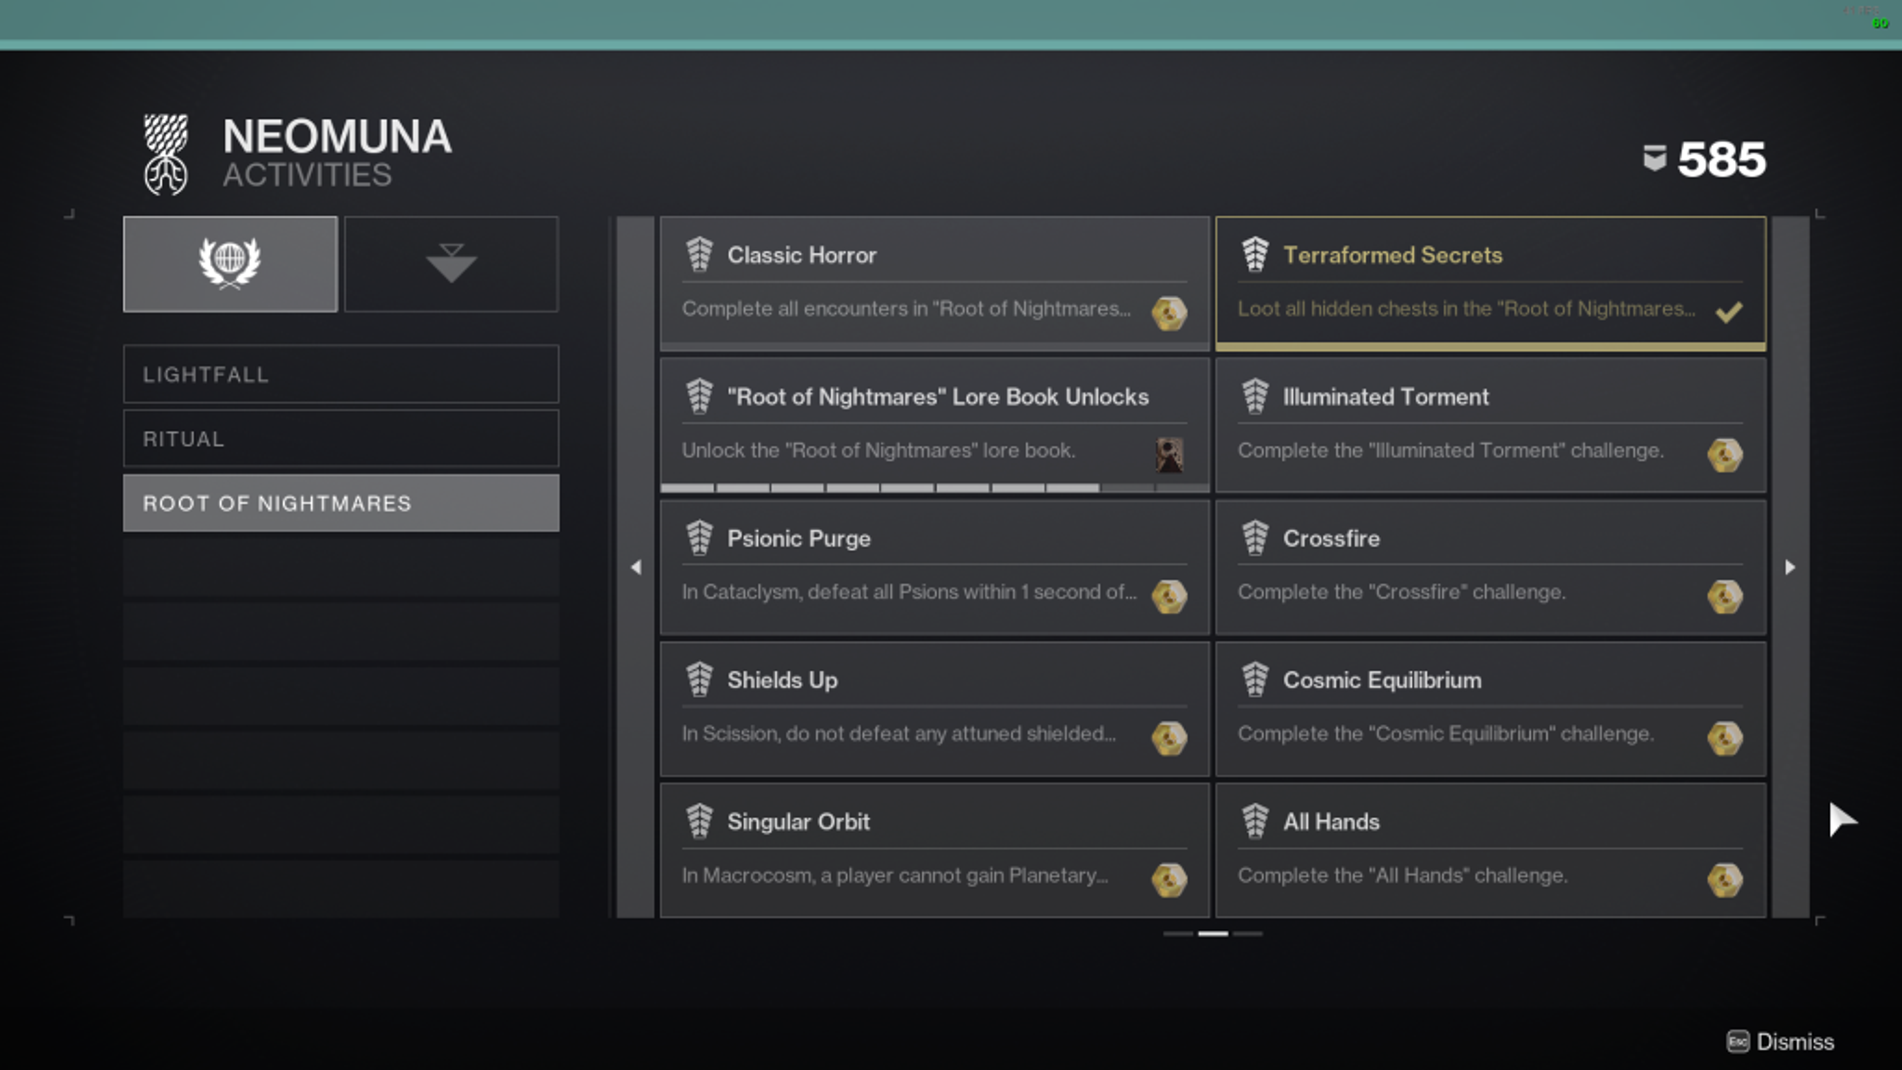Select the Crossfire challenge card
This screenshot has width=1902, height=1070.
point(1489,567)
